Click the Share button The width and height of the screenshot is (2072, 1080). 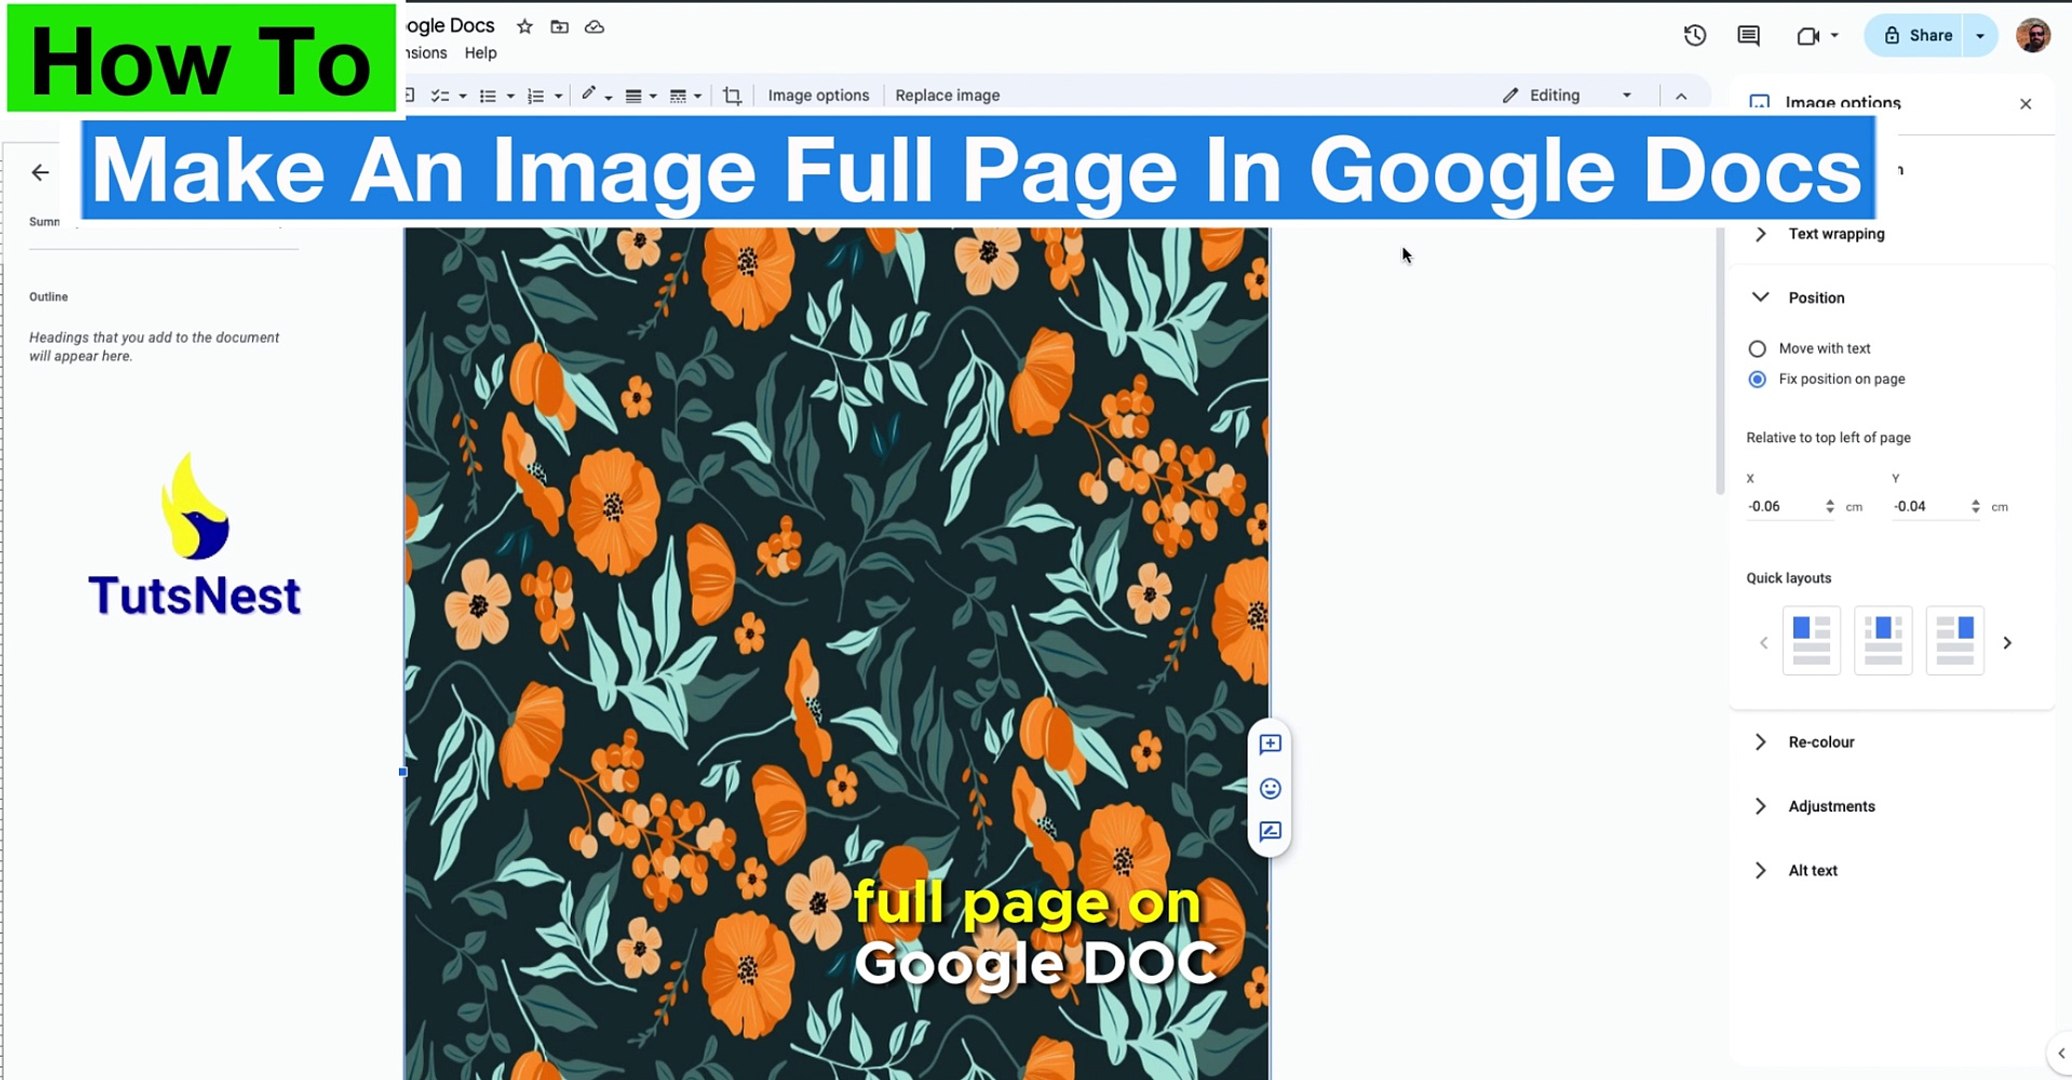pos(1929,35)
